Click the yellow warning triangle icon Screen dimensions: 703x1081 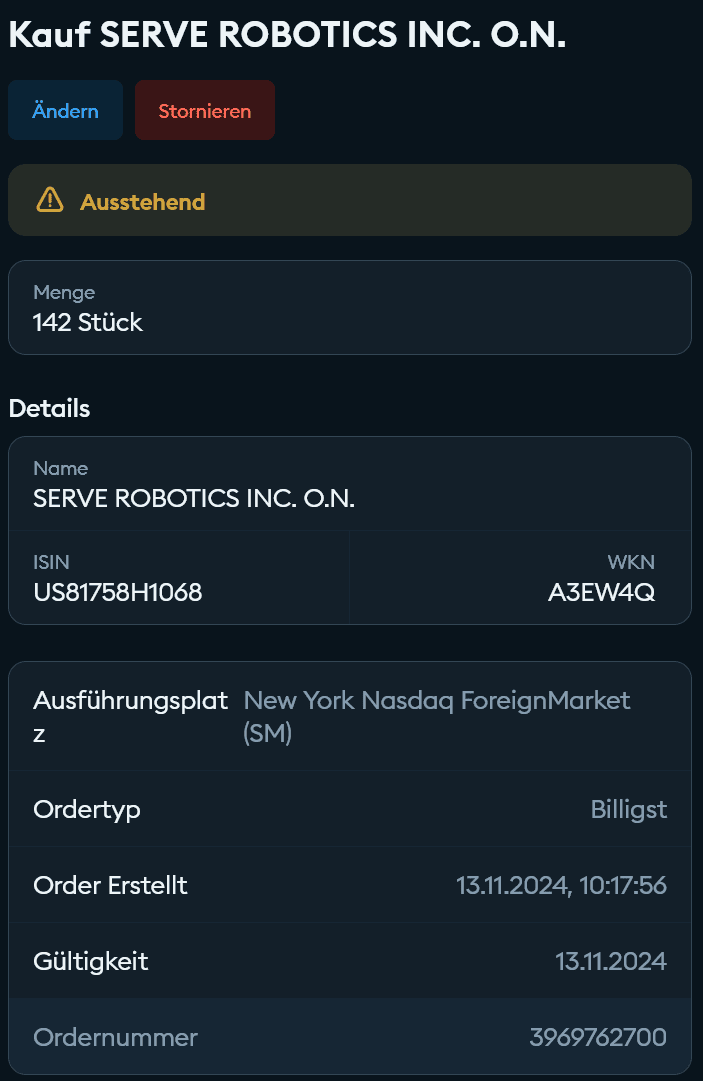(x=50, y=201)
